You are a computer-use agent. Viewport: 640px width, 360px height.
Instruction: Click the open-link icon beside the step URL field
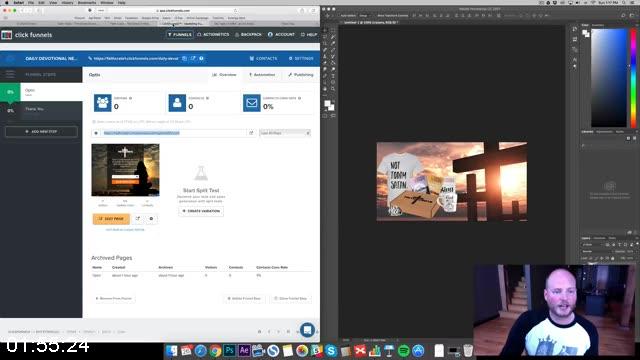251,133
